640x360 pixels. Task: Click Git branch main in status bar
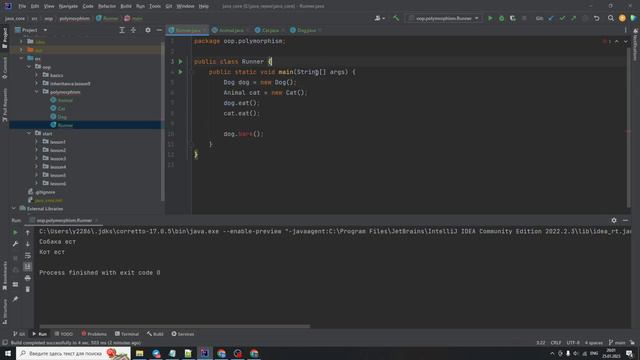(617, 342)
